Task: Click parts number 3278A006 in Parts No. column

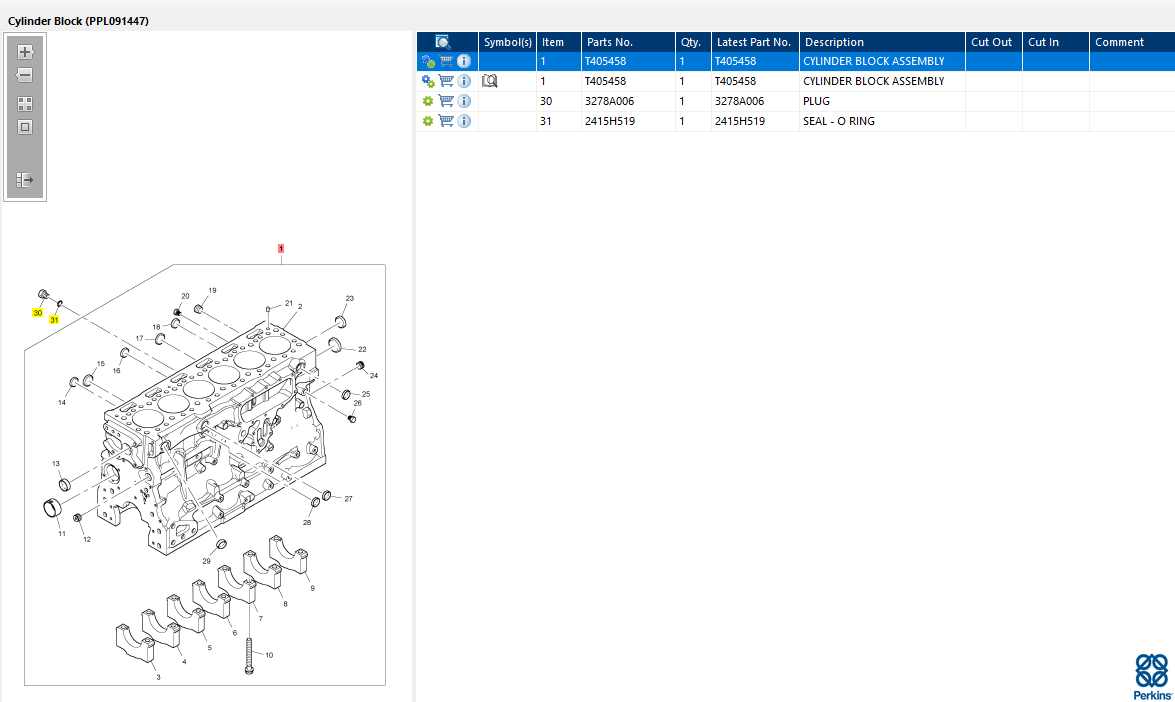Action: (x=609, y=101)
